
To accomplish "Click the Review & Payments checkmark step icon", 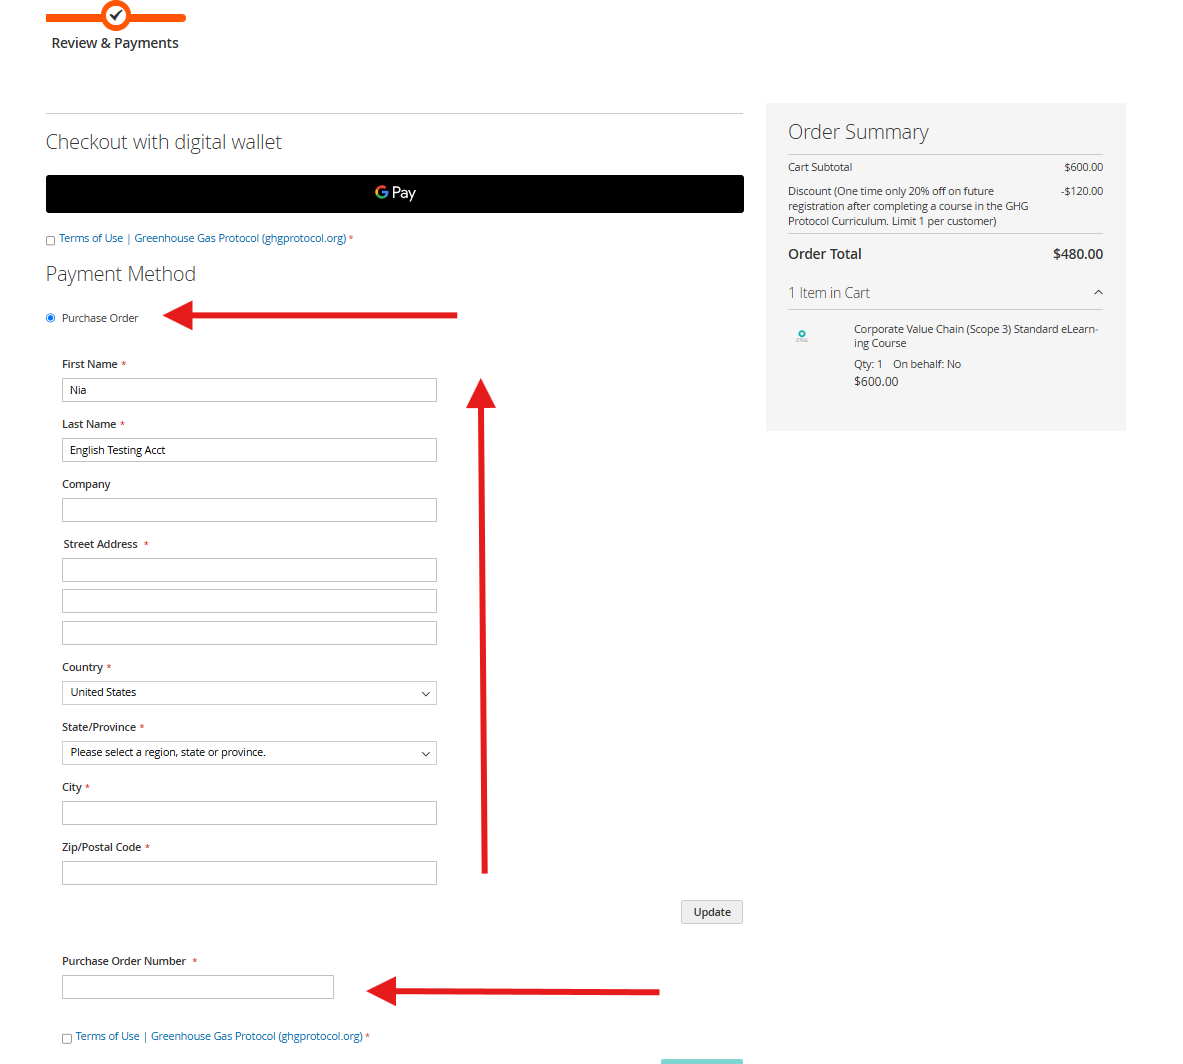I will point(116,15).
